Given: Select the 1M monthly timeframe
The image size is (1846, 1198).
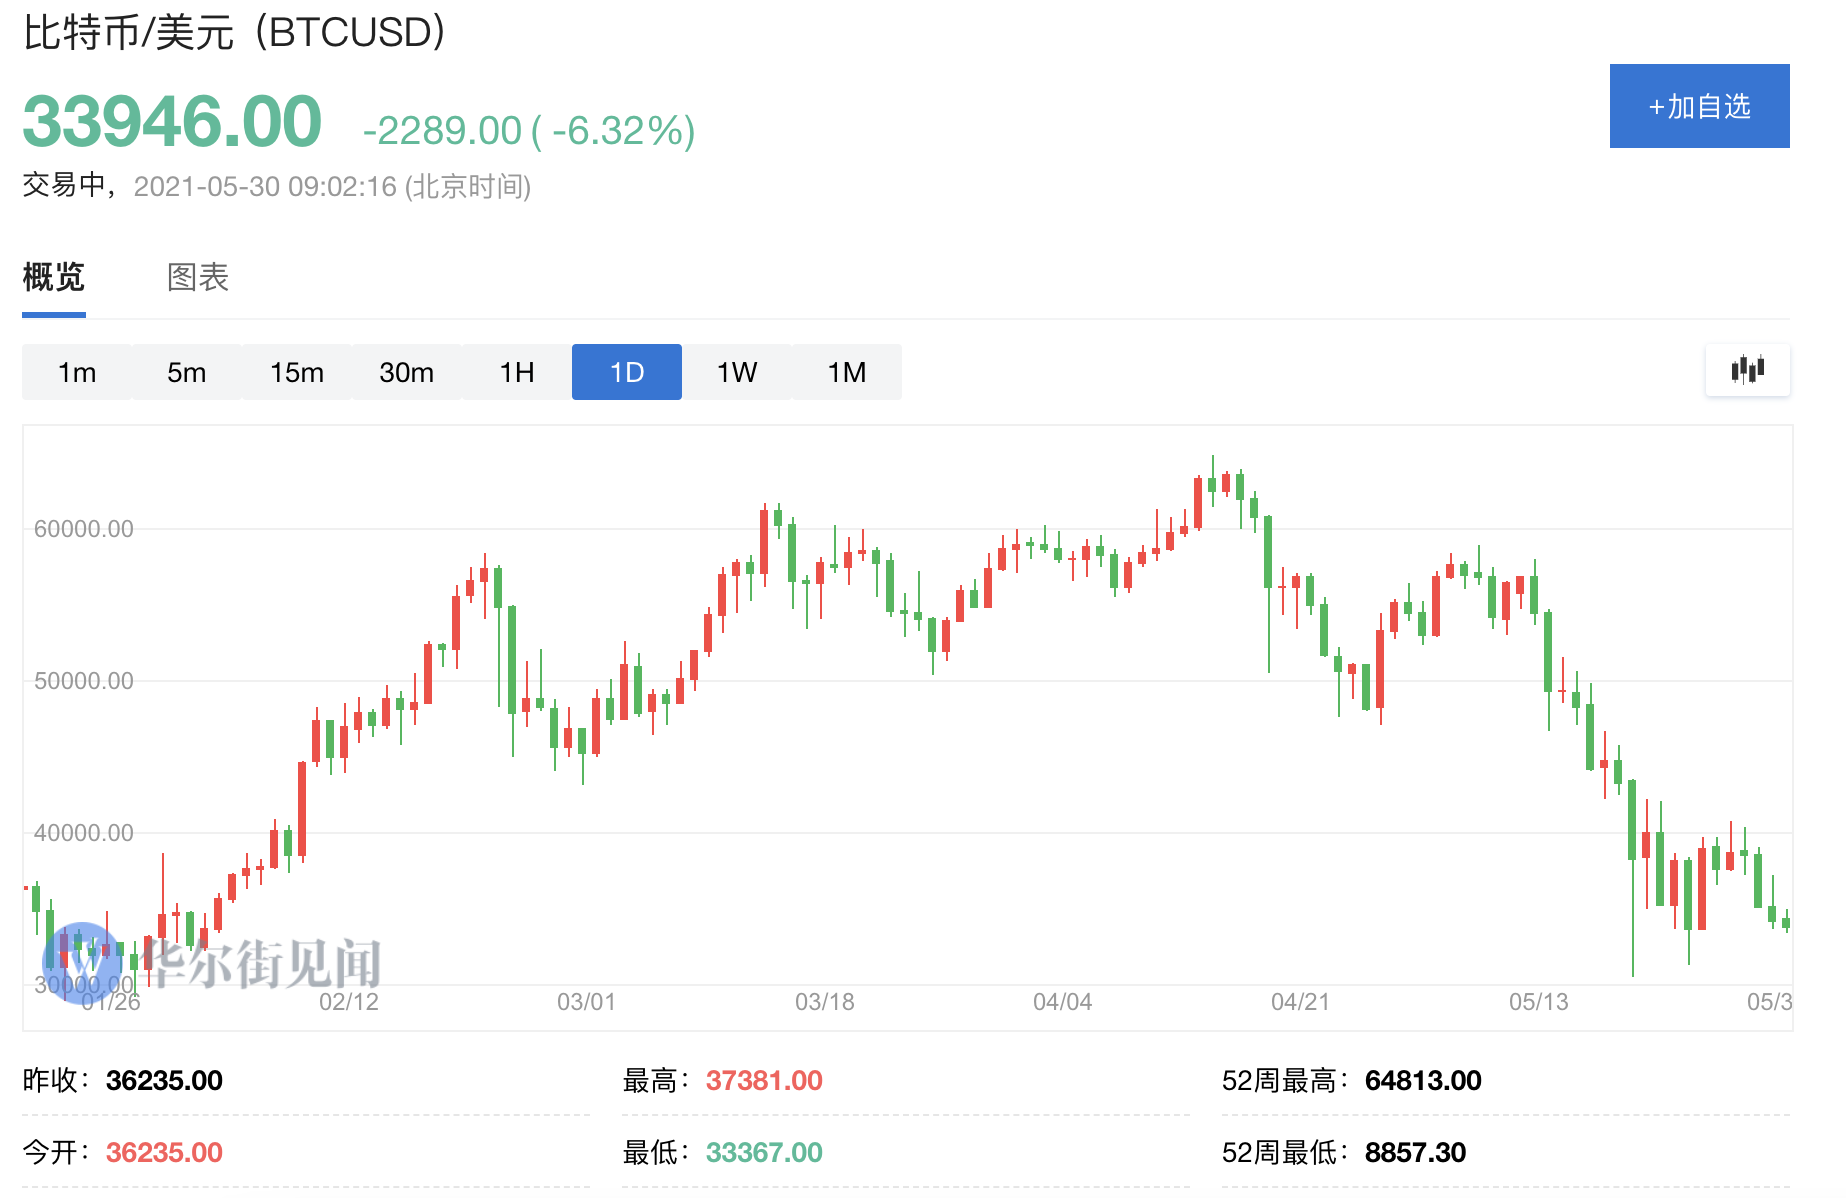Looking at the screenshot, I should pyautogui.click(x=847, y=371).
